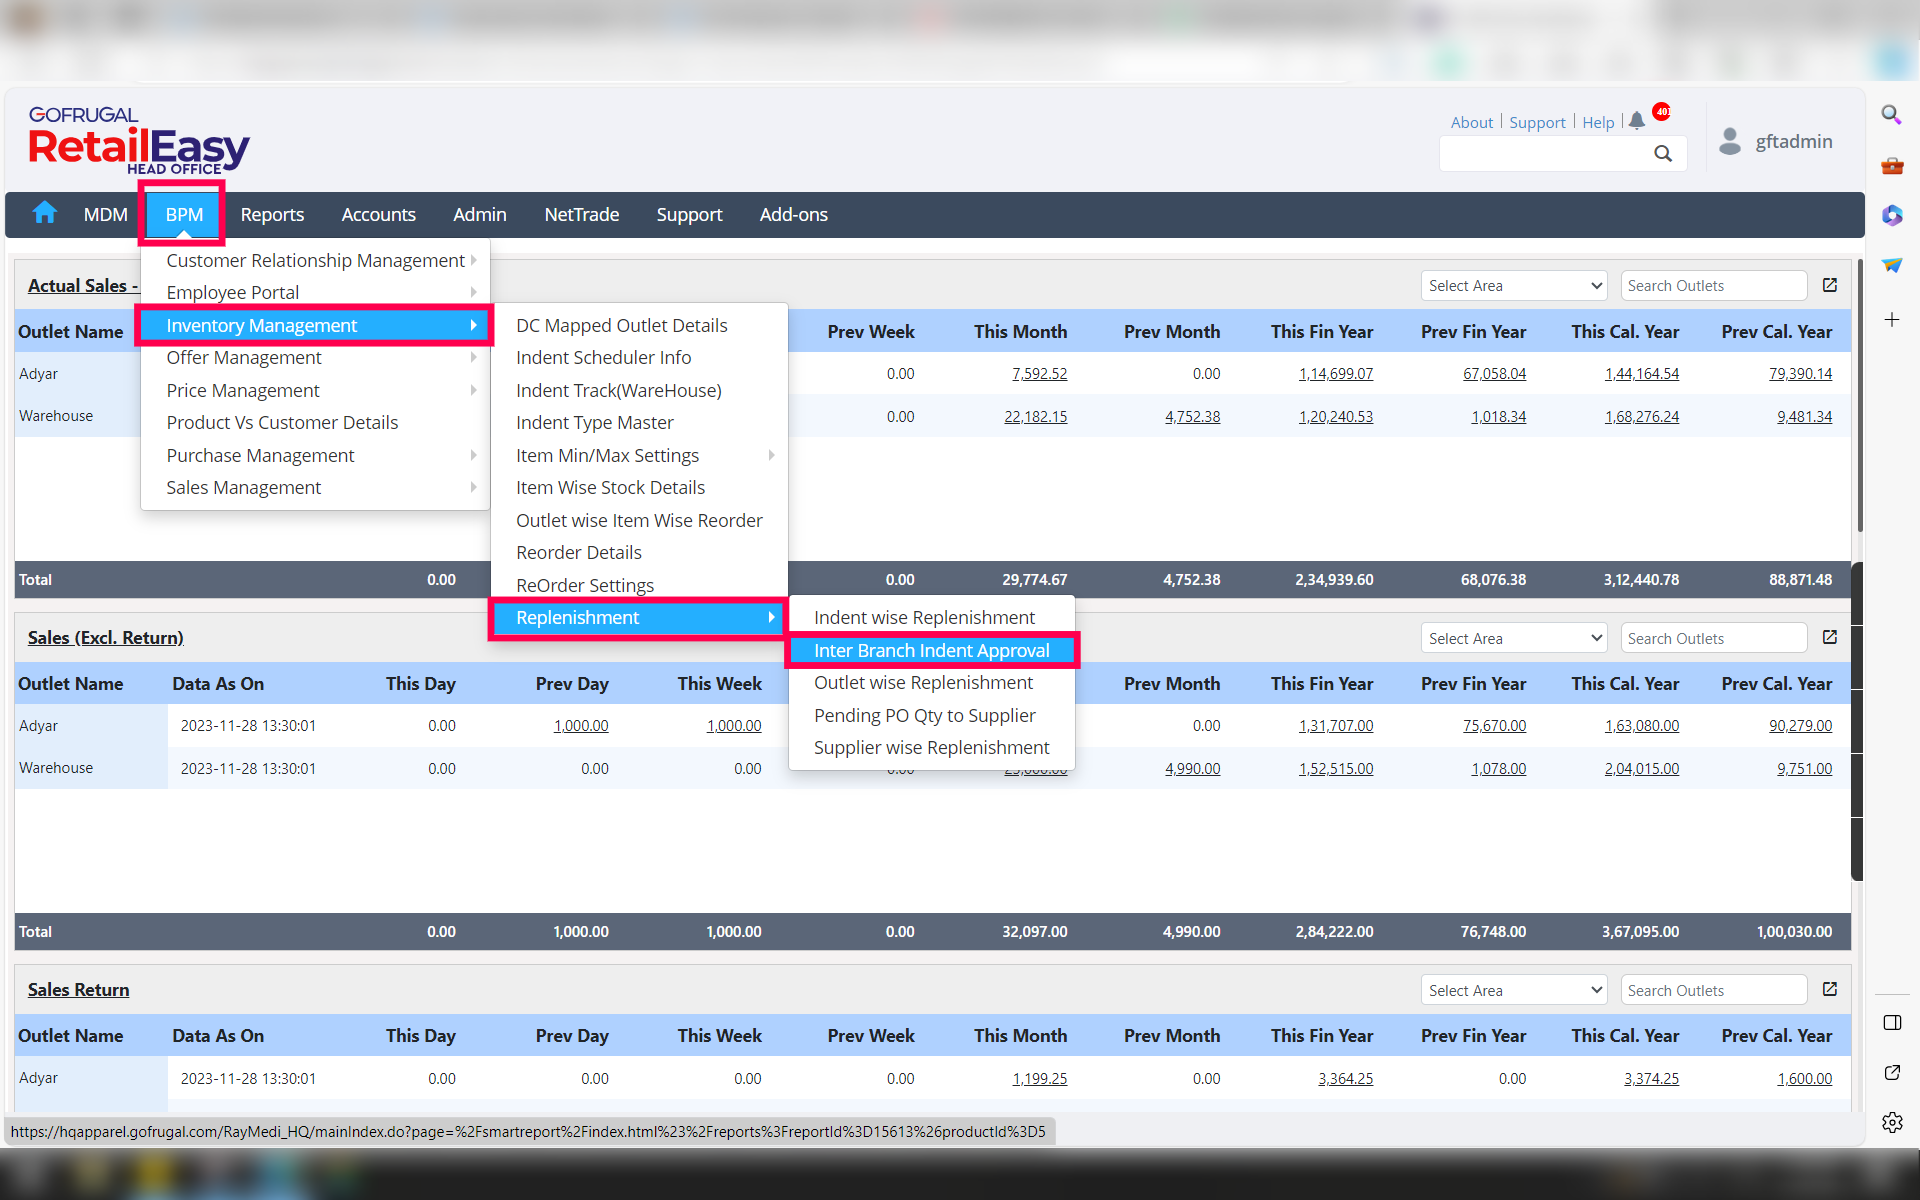Select Inter Branch Indent Approval menu item
1920x1200 pixels.
click(x=931, y=650)
